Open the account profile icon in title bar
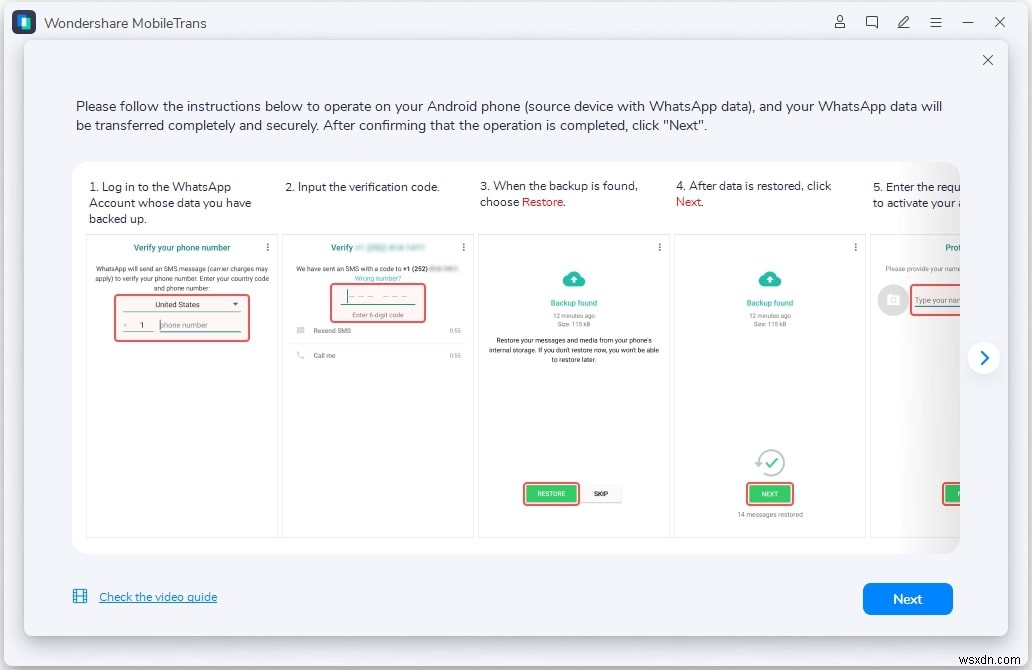 point(840,22)
